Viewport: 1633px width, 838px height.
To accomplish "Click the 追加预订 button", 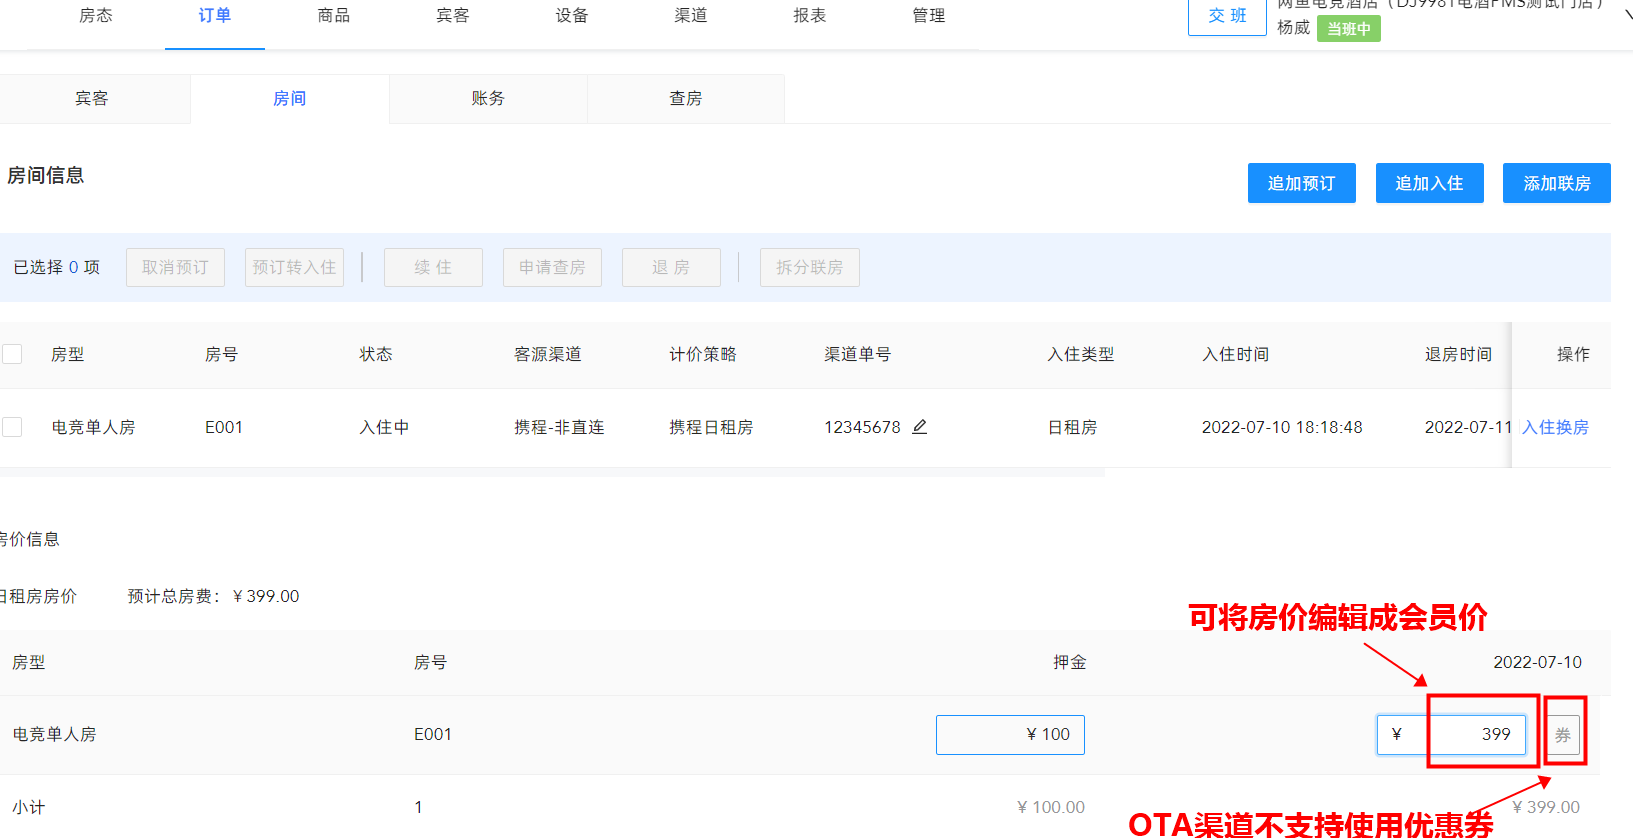I will [x=1302, y=183].
